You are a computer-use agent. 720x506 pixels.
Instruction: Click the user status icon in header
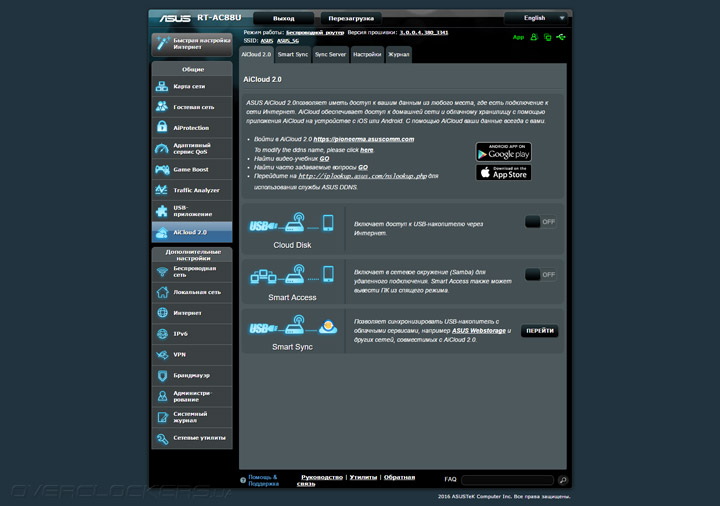coord(534,37)
